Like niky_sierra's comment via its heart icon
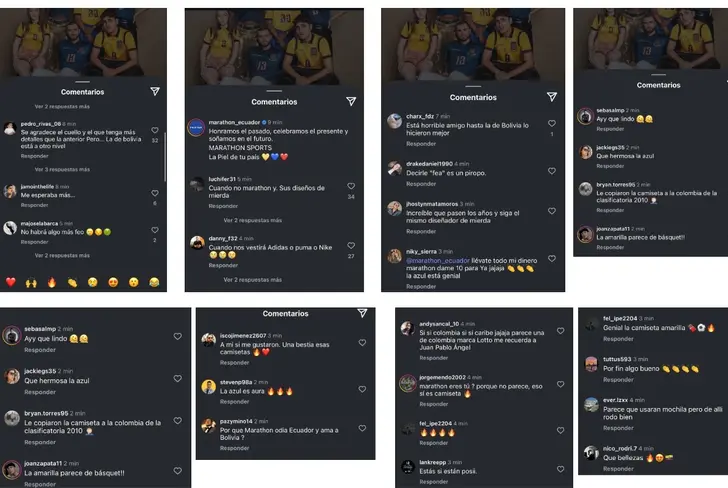This screenshot has width=728, height=488. coord(552,259)
